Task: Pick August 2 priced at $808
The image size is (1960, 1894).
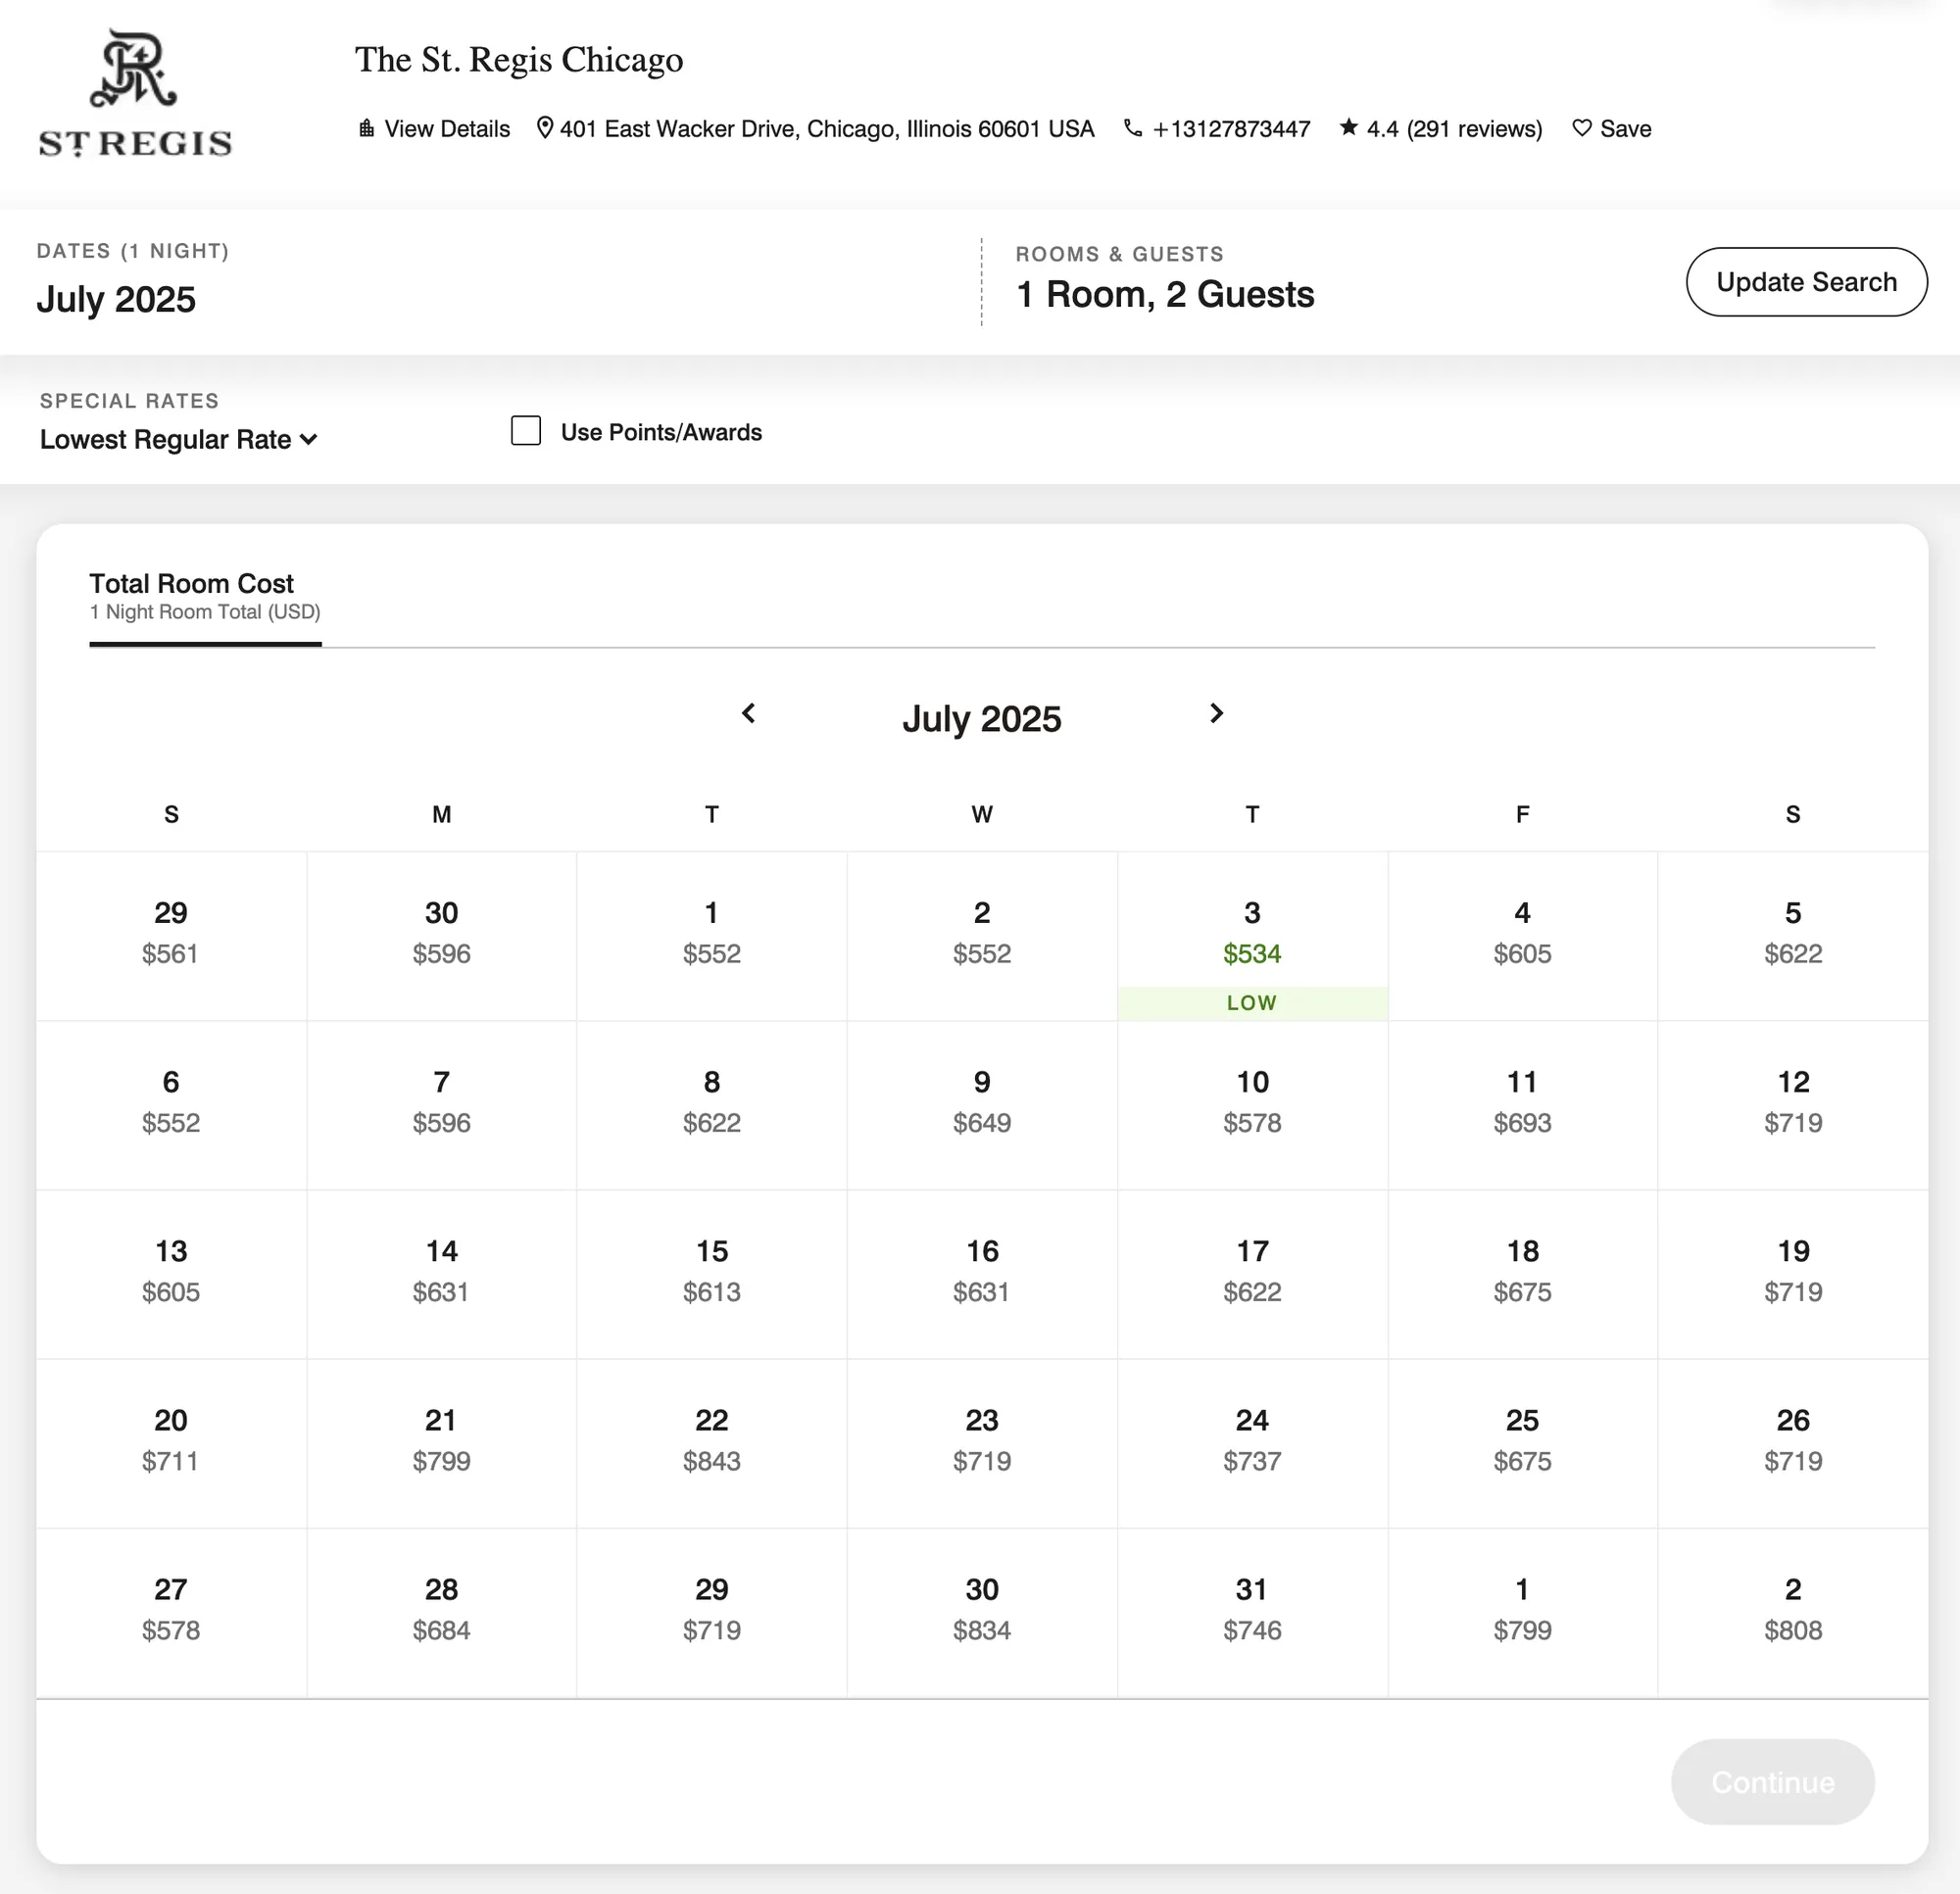Action: (1793, 1612)
